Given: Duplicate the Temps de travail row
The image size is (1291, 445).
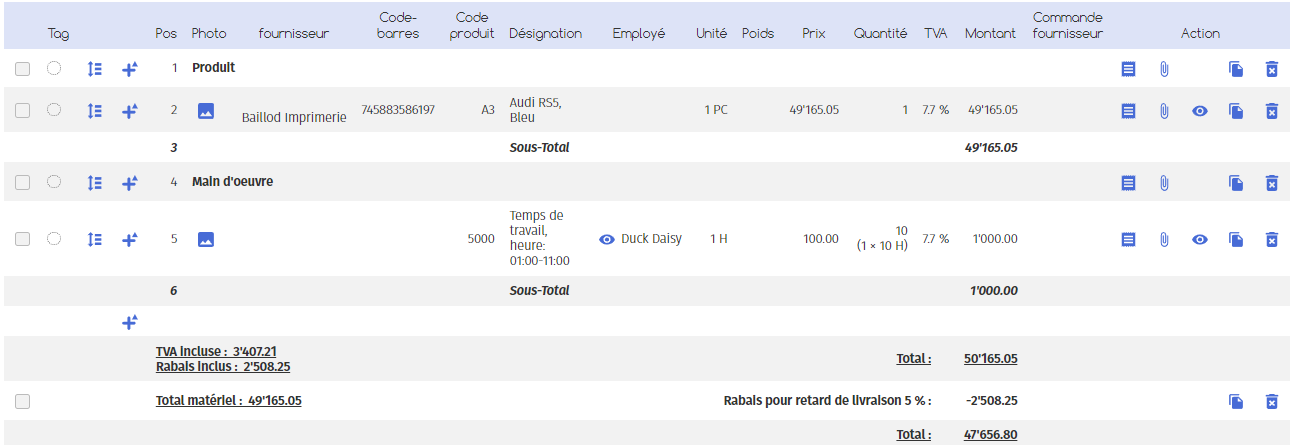Looking at the screenshot, I should [1236, 239].
